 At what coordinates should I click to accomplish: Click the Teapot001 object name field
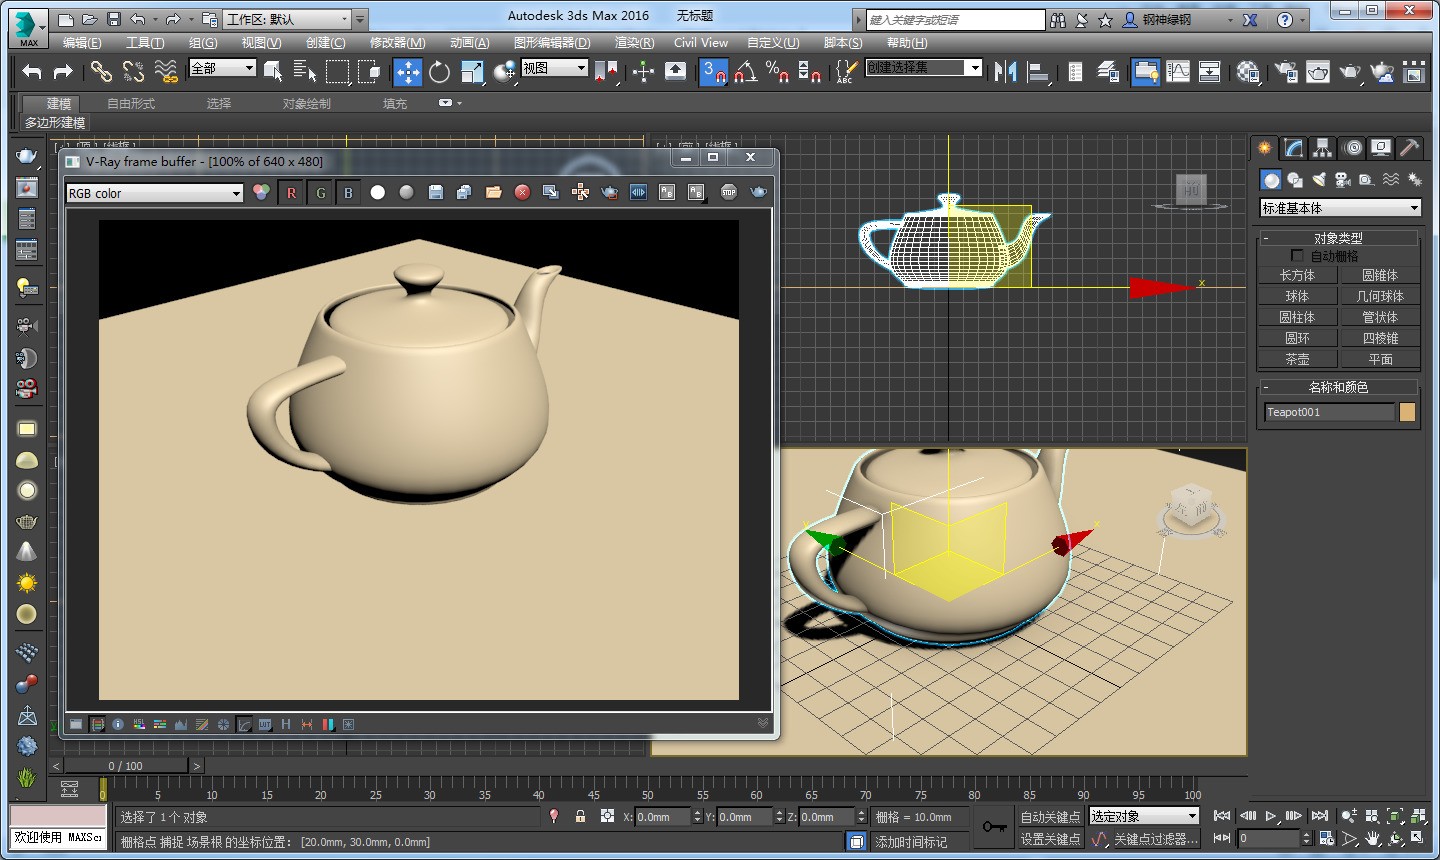point(1329,412)
